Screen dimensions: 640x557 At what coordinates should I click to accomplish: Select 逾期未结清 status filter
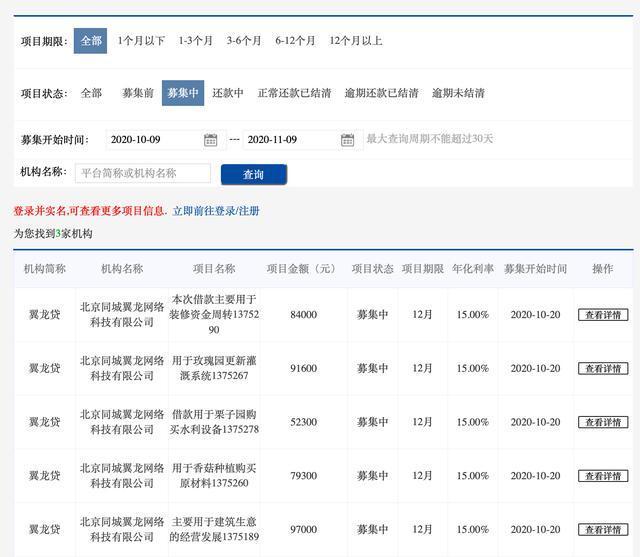point(458,93)
